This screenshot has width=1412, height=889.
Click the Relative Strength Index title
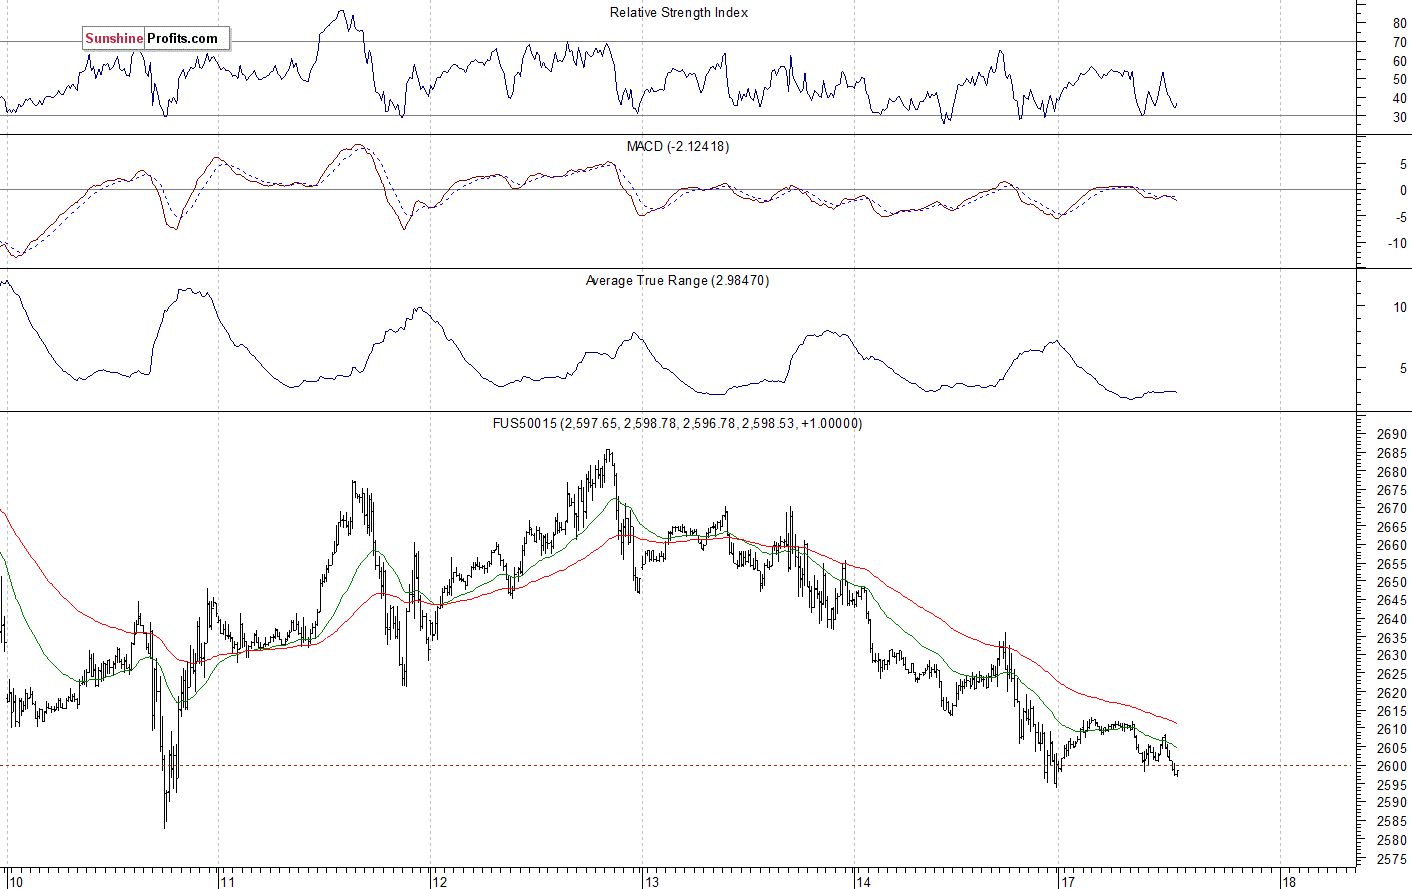(x=679, y=13)
